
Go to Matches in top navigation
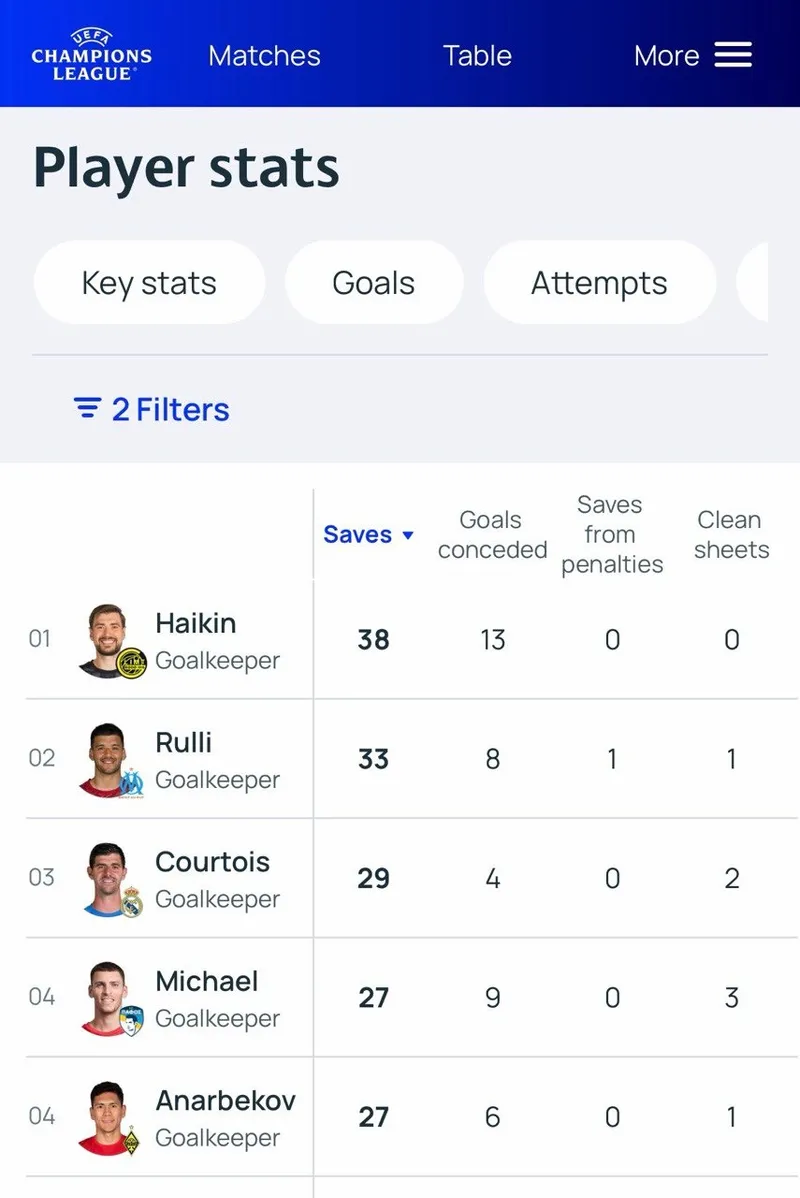(264, 56)
